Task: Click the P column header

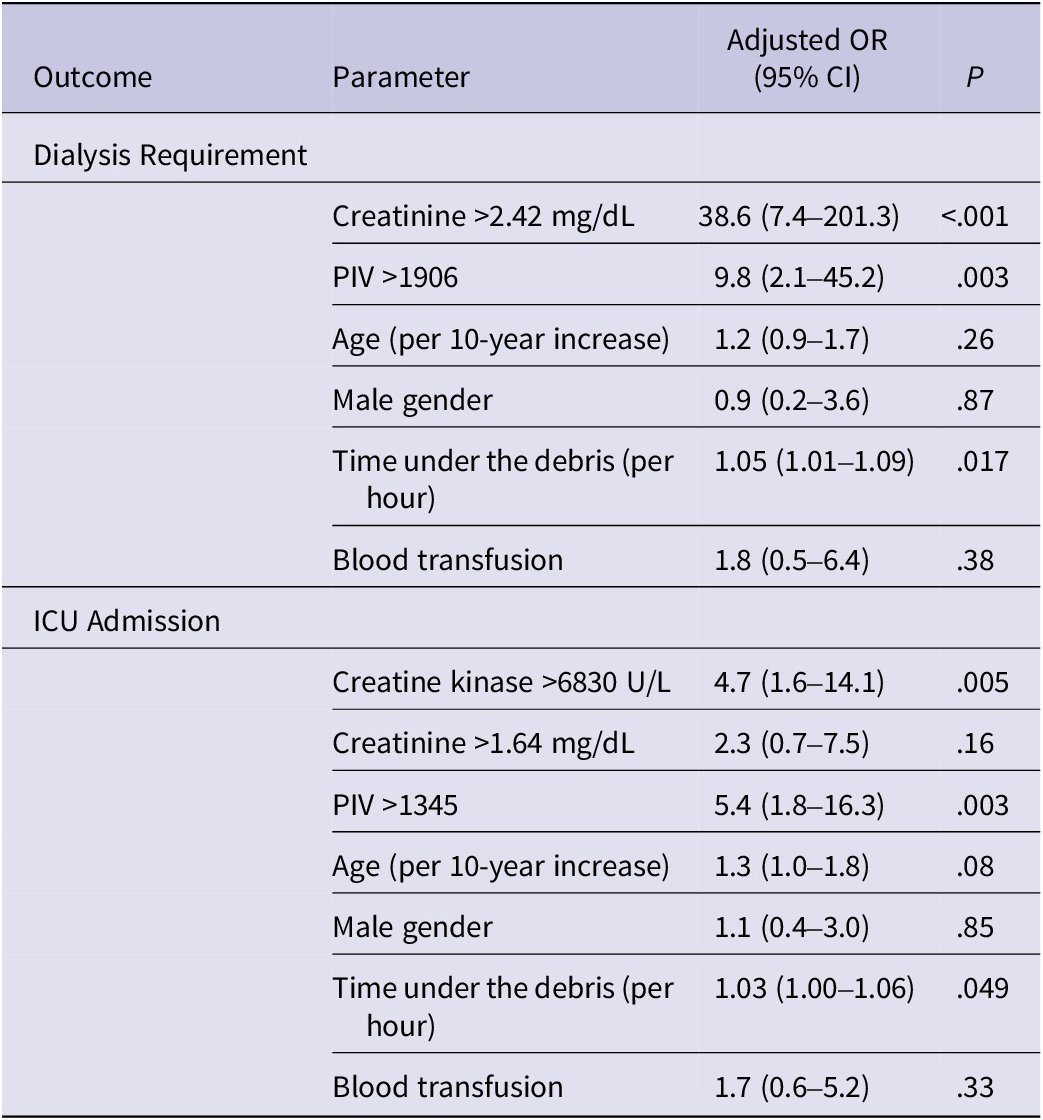Action: point(973,77)
